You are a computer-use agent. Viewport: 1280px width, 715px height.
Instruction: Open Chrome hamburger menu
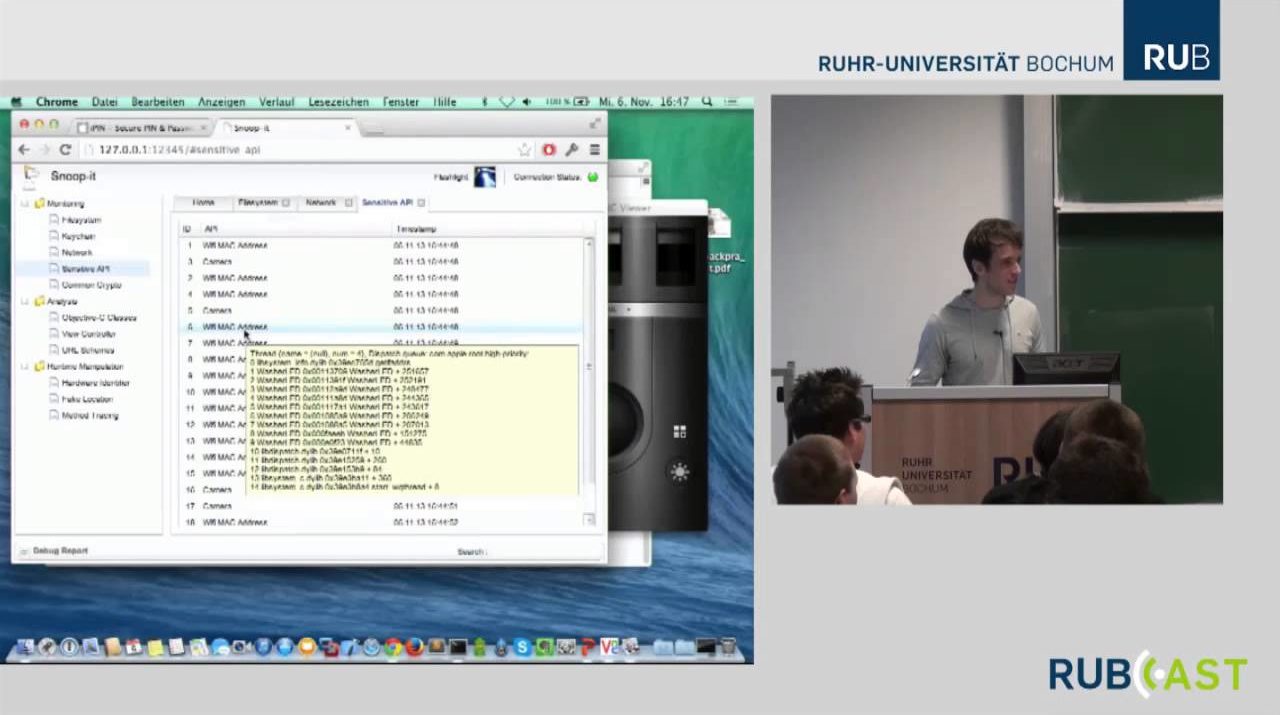(594, 150)
